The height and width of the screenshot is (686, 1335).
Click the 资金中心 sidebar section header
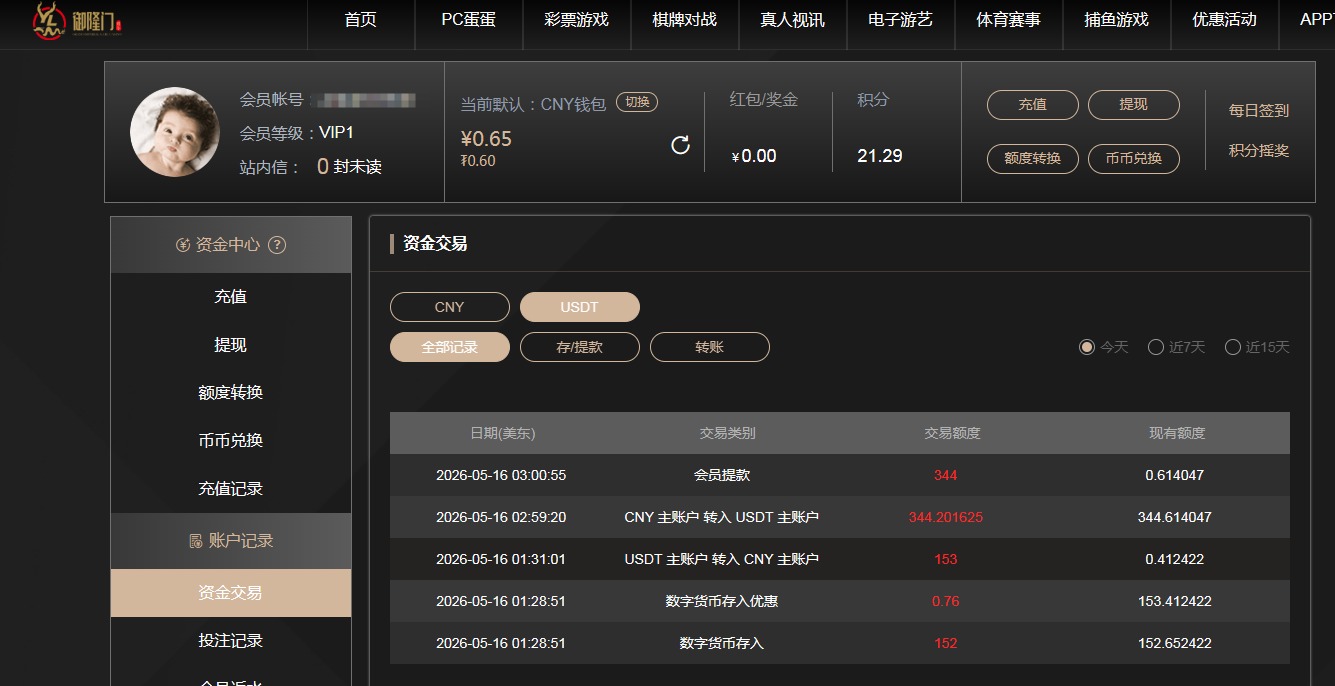(x=231, y=245)
